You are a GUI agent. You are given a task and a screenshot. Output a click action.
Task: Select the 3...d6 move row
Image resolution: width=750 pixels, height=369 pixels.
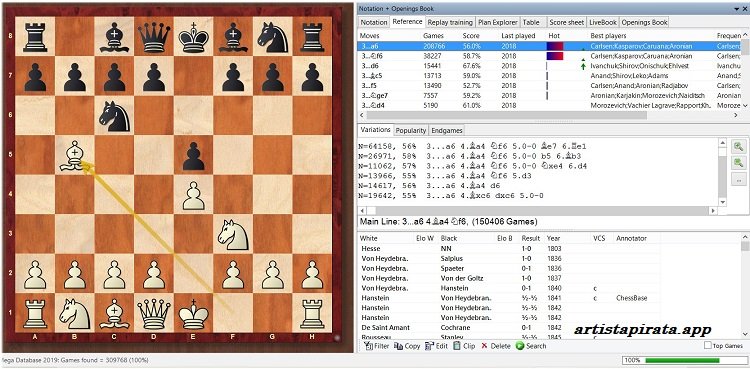coord(549,66)
